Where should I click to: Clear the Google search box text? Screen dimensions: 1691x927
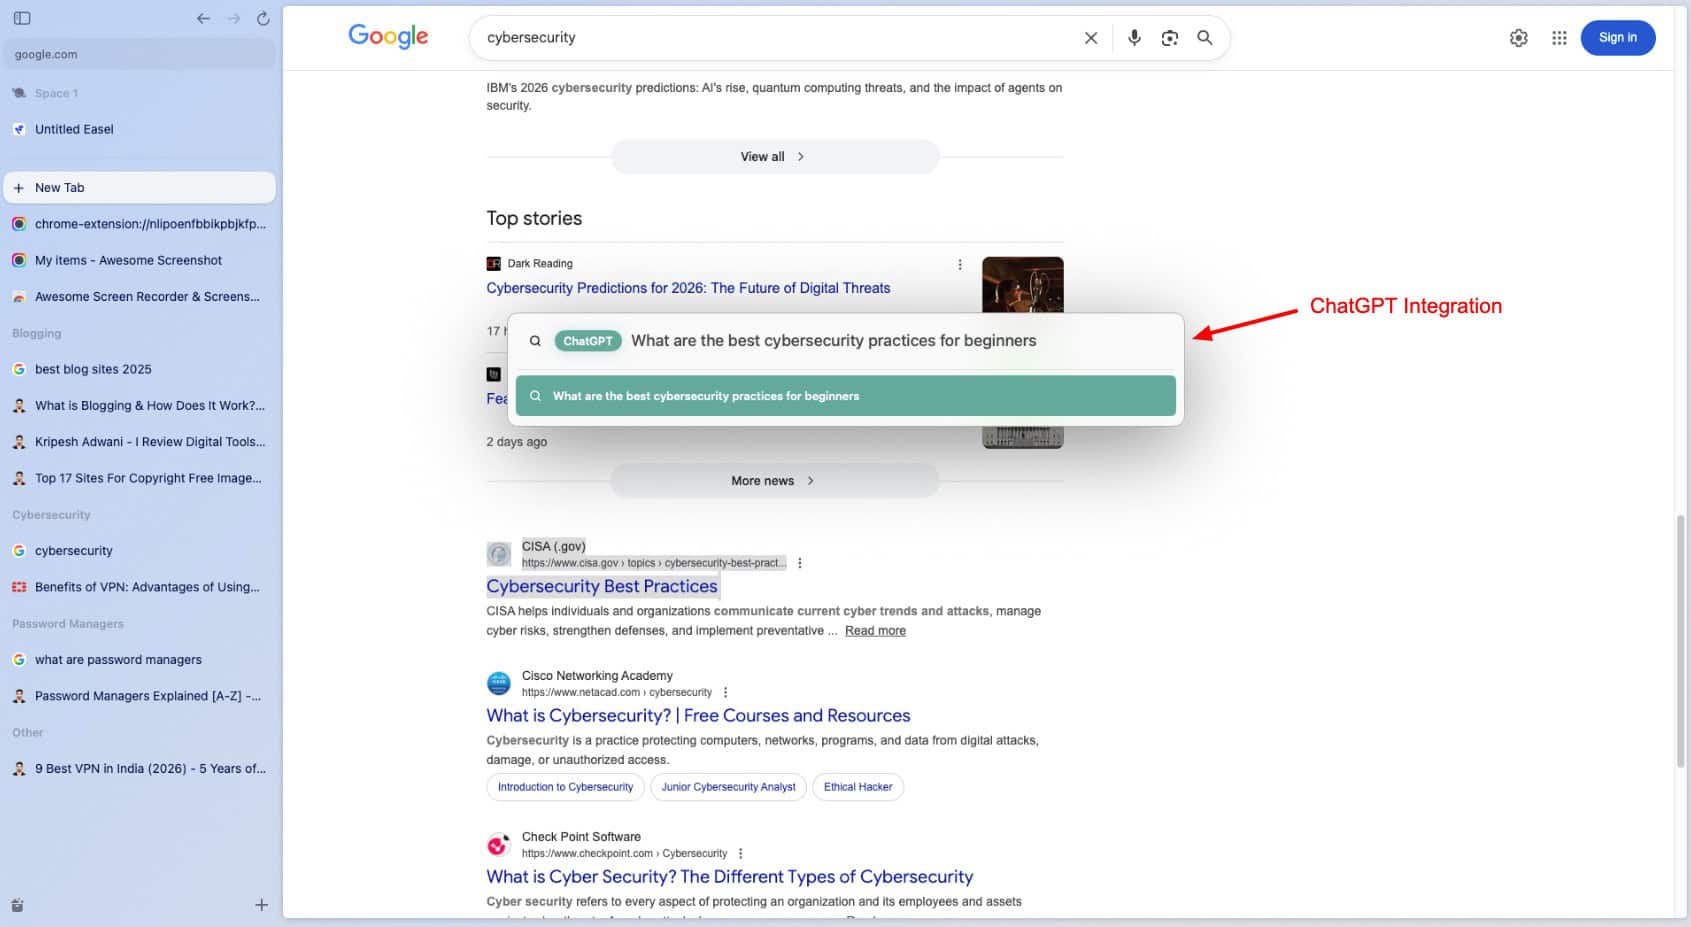coord(1090,38)
